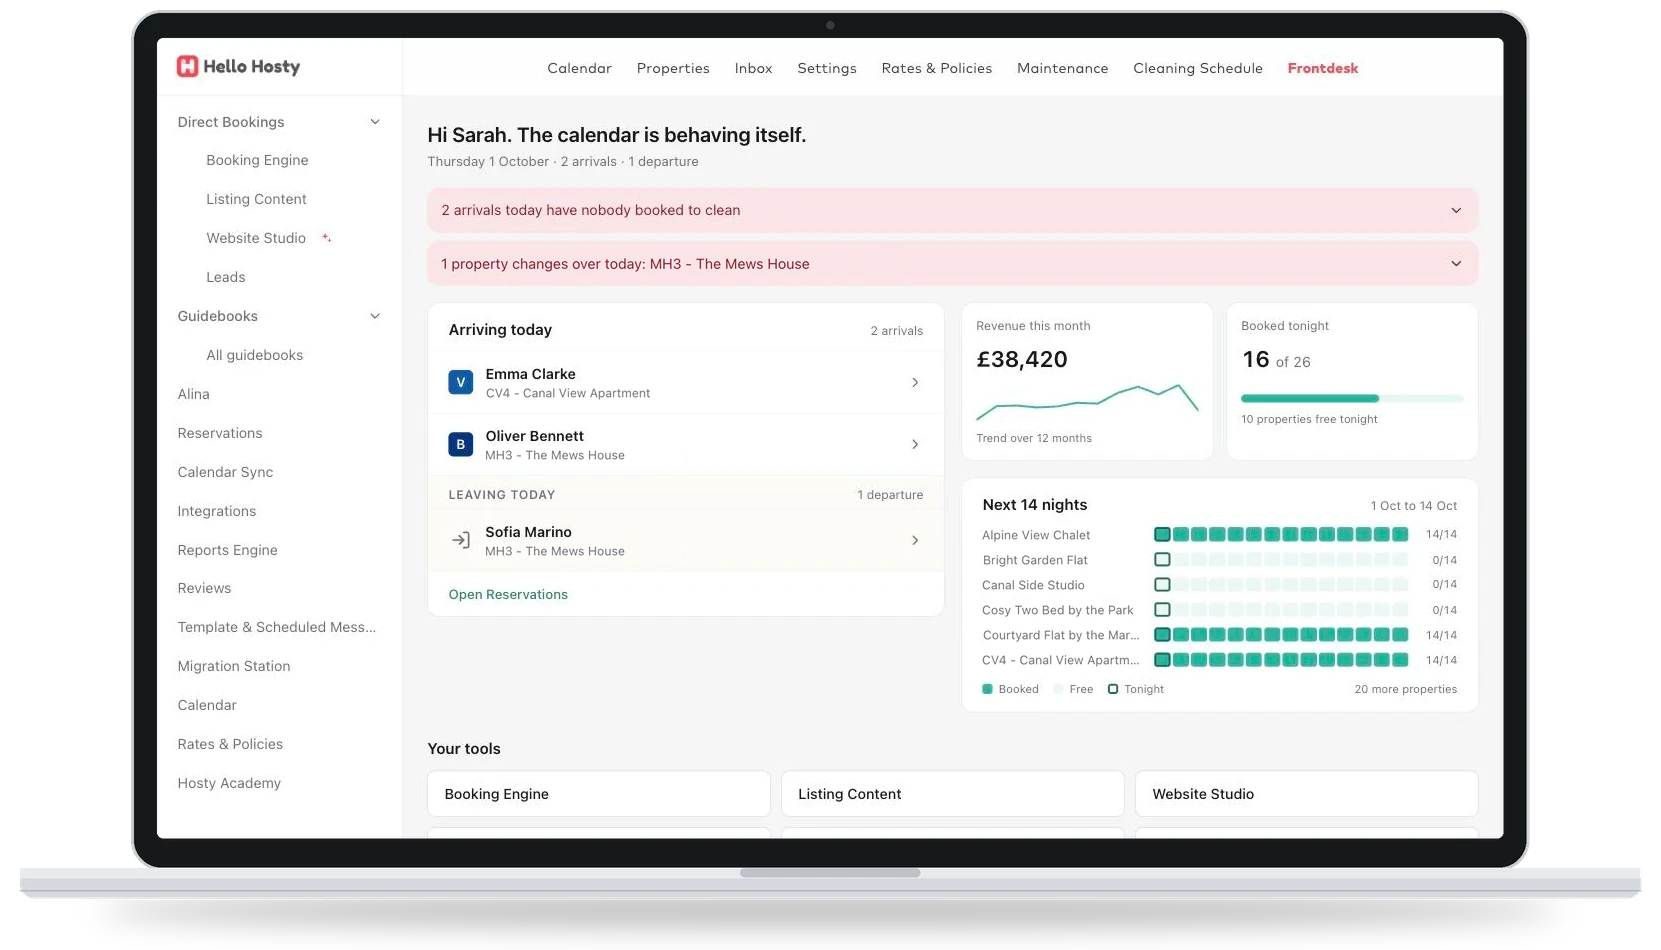Expand the nobody booked to clean alert
The width and height of the screenshot is (1661, 950).
click(x=1456, y=210)
